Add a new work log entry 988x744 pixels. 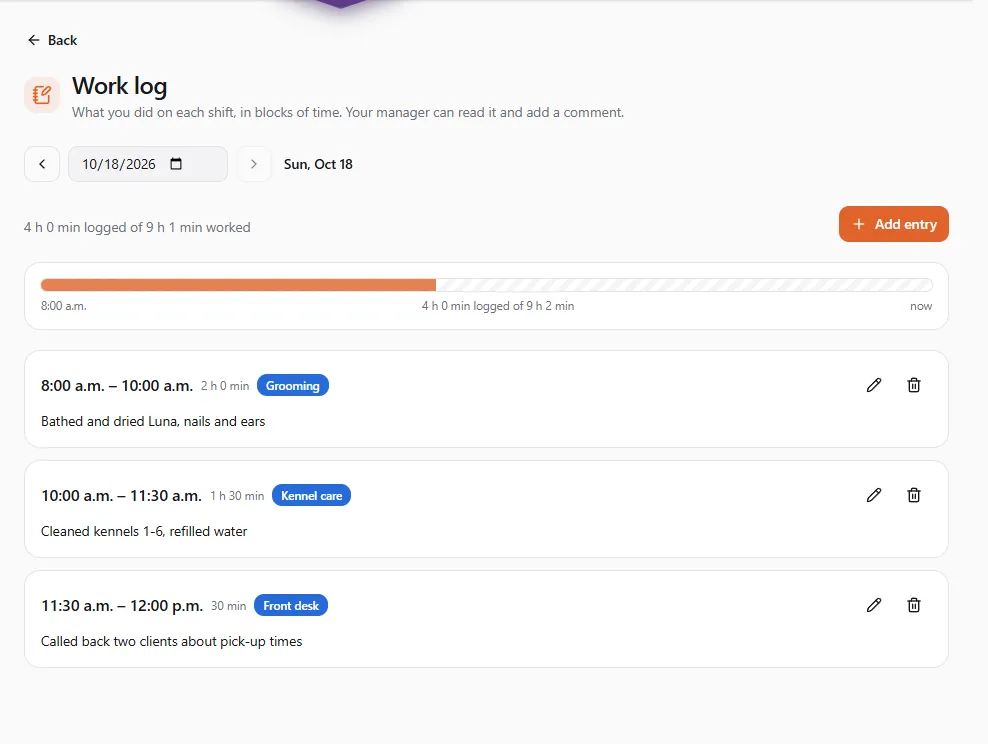893,224
